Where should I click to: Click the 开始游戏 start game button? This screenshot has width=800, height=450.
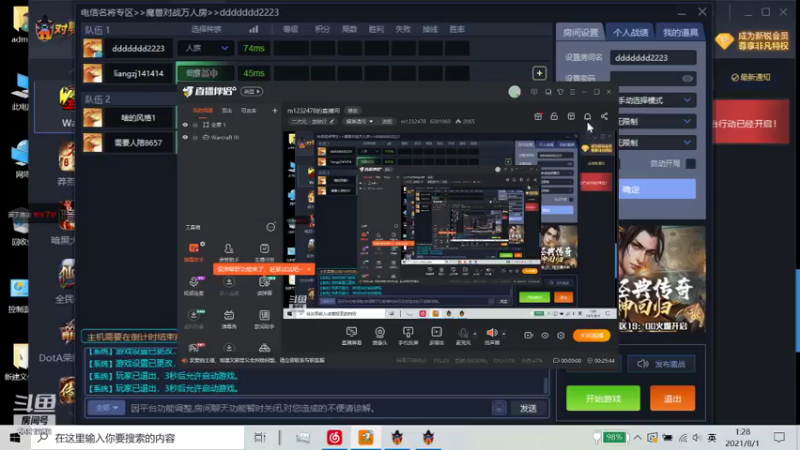click(x=603, y=398)
